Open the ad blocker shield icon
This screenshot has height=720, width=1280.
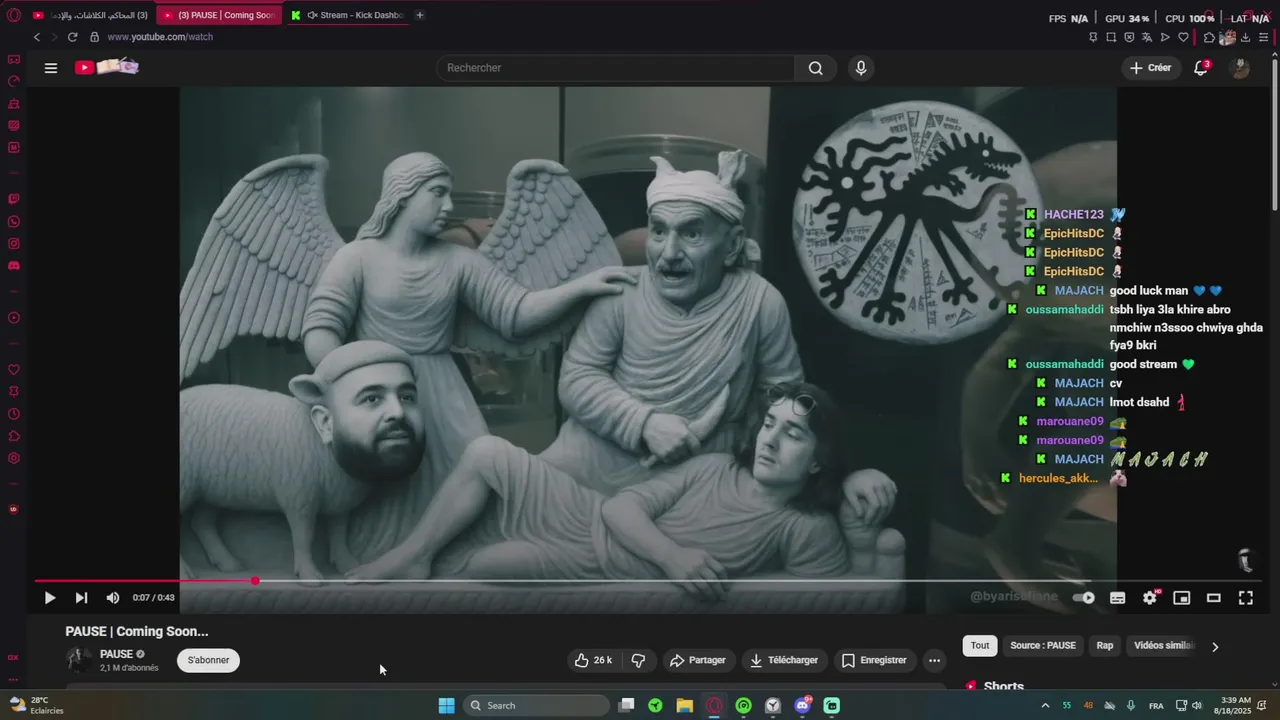pyautogui.click(x=1129, y=37)
